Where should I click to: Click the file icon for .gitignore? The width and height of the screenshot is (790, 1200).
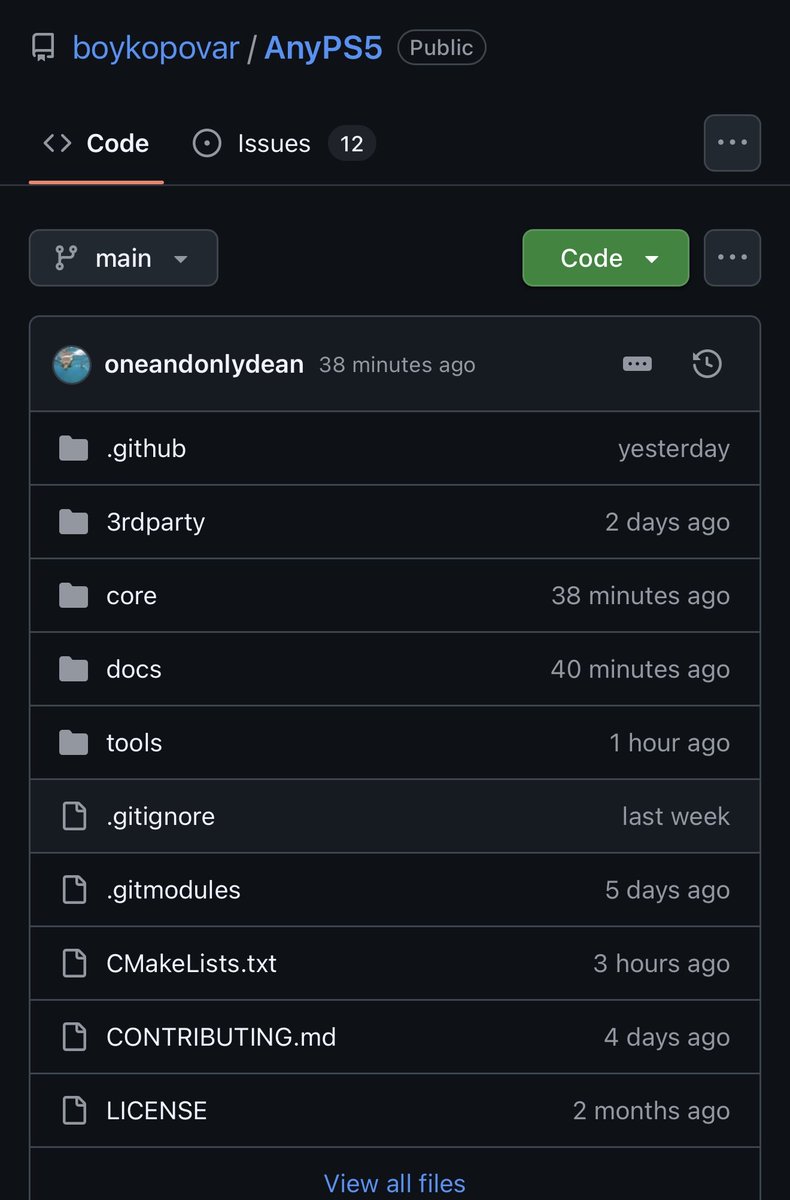tap(74, 816)
